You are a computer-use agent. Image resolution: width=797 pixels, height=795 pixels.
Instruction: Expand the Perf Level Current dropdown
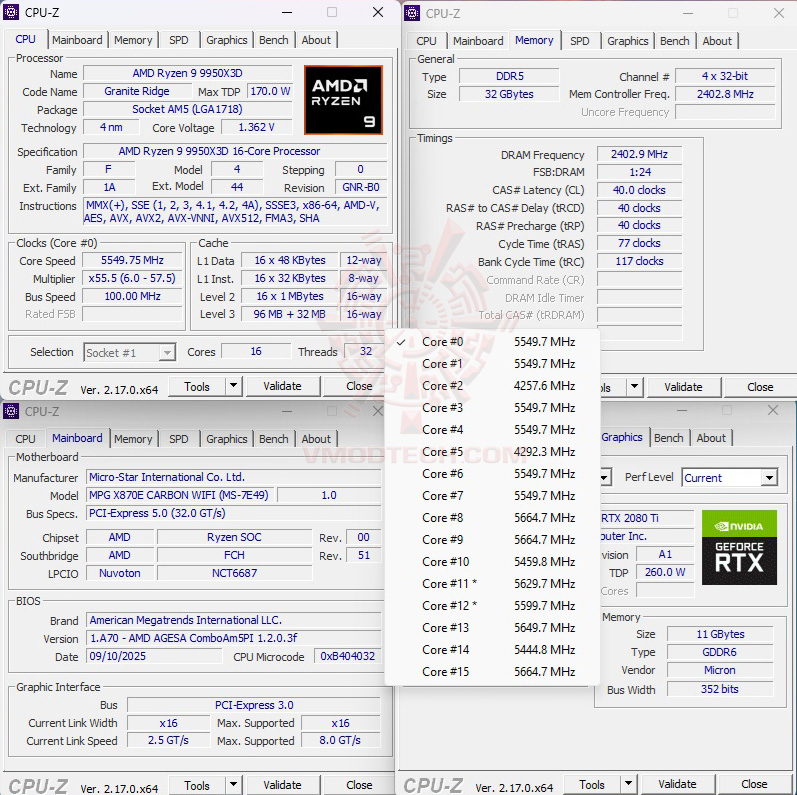point(770,478)
